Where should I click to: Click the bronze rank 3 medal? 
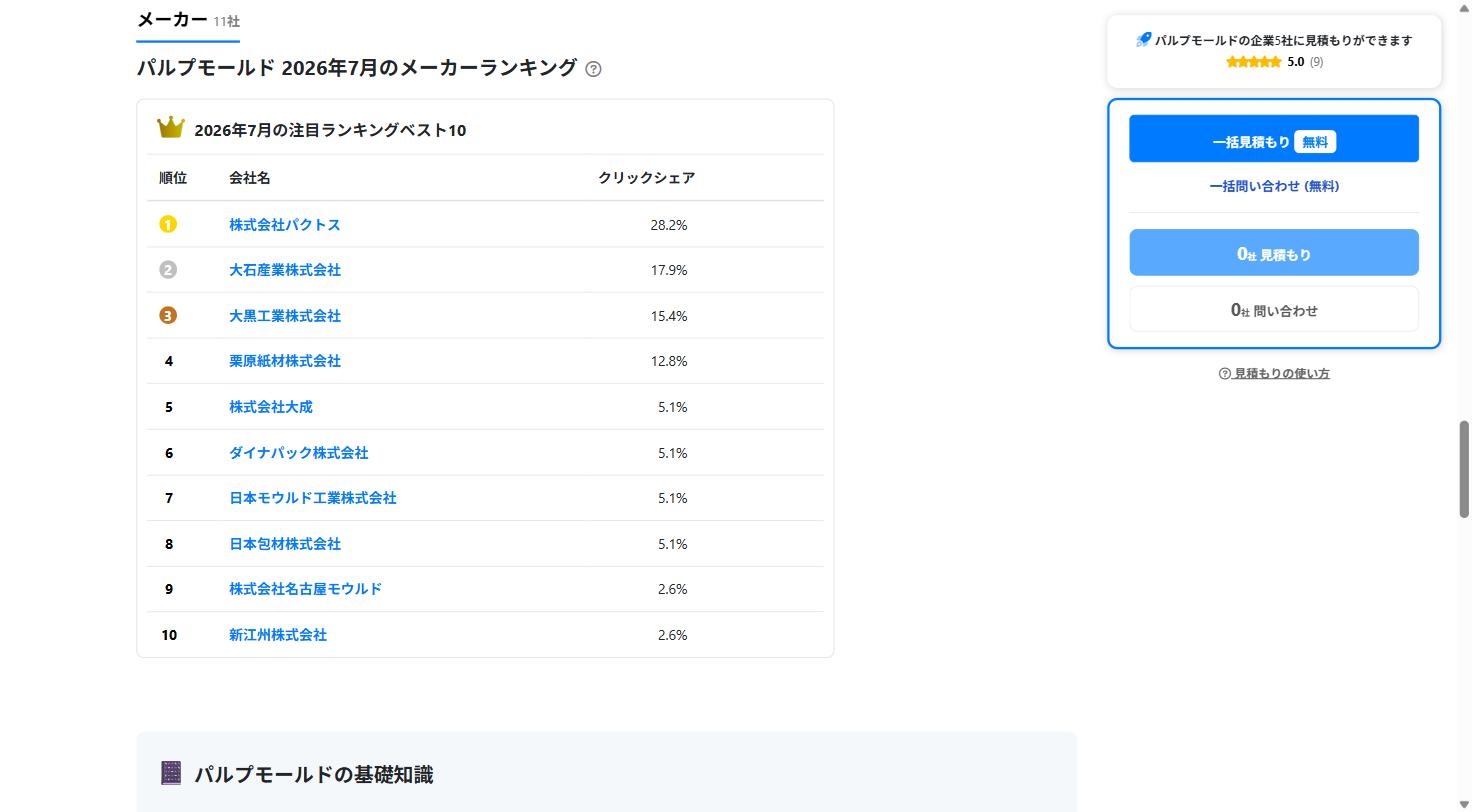[168, 316]
